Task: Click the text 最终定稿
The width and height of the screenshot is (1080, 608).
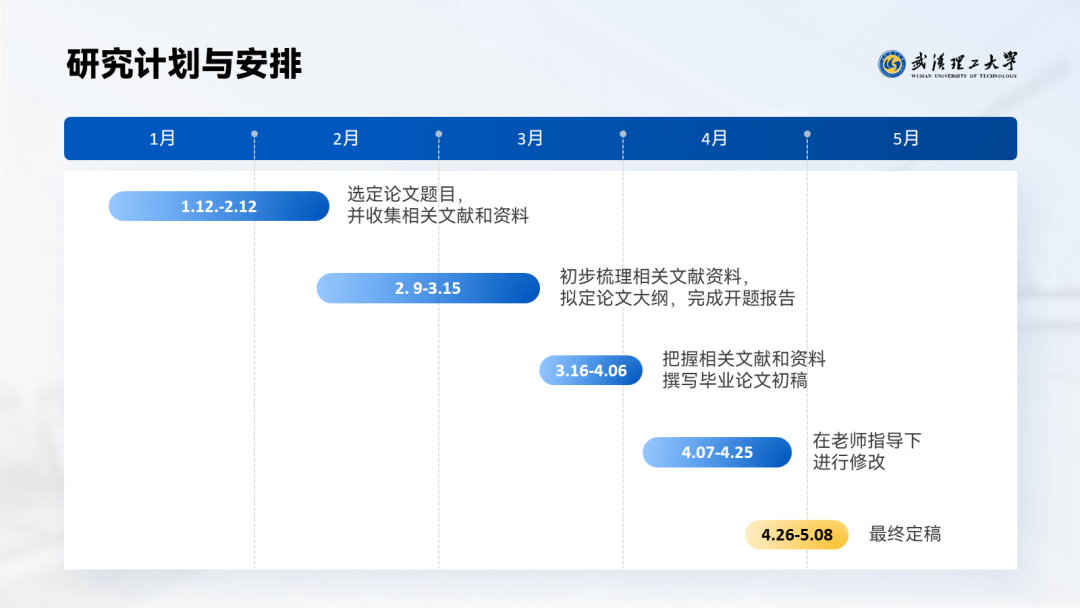Action: pos(905,534)
